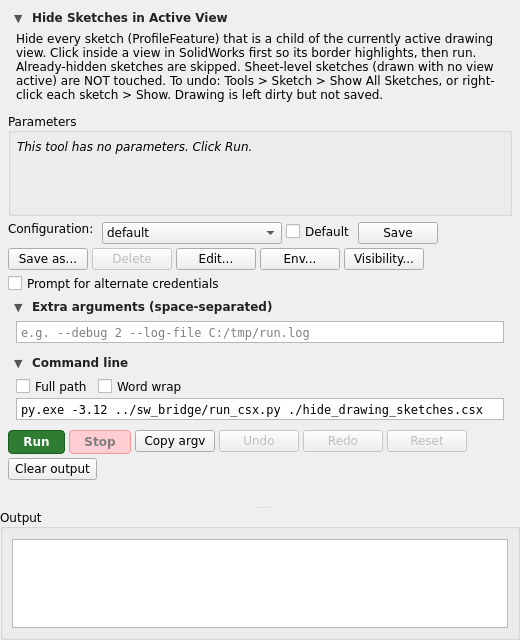Click the Output label

[x=21, y=518]
